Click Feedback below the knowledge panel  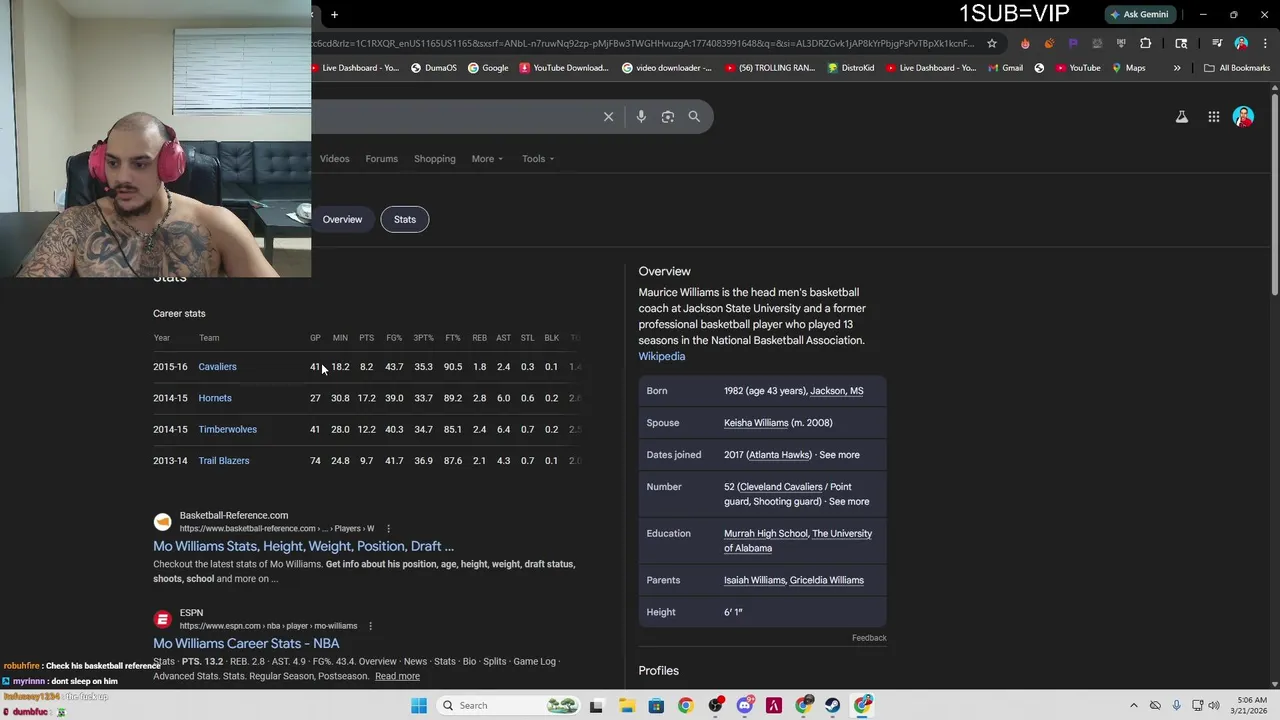(869, 638)
